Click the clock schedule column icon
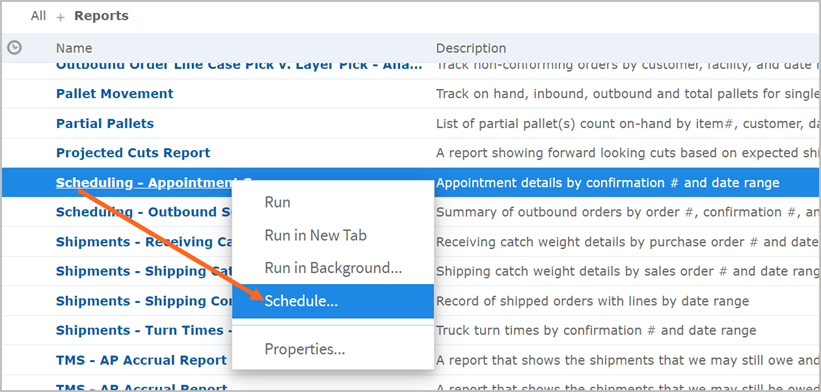The image size is (821, 392). pos(15,48)
